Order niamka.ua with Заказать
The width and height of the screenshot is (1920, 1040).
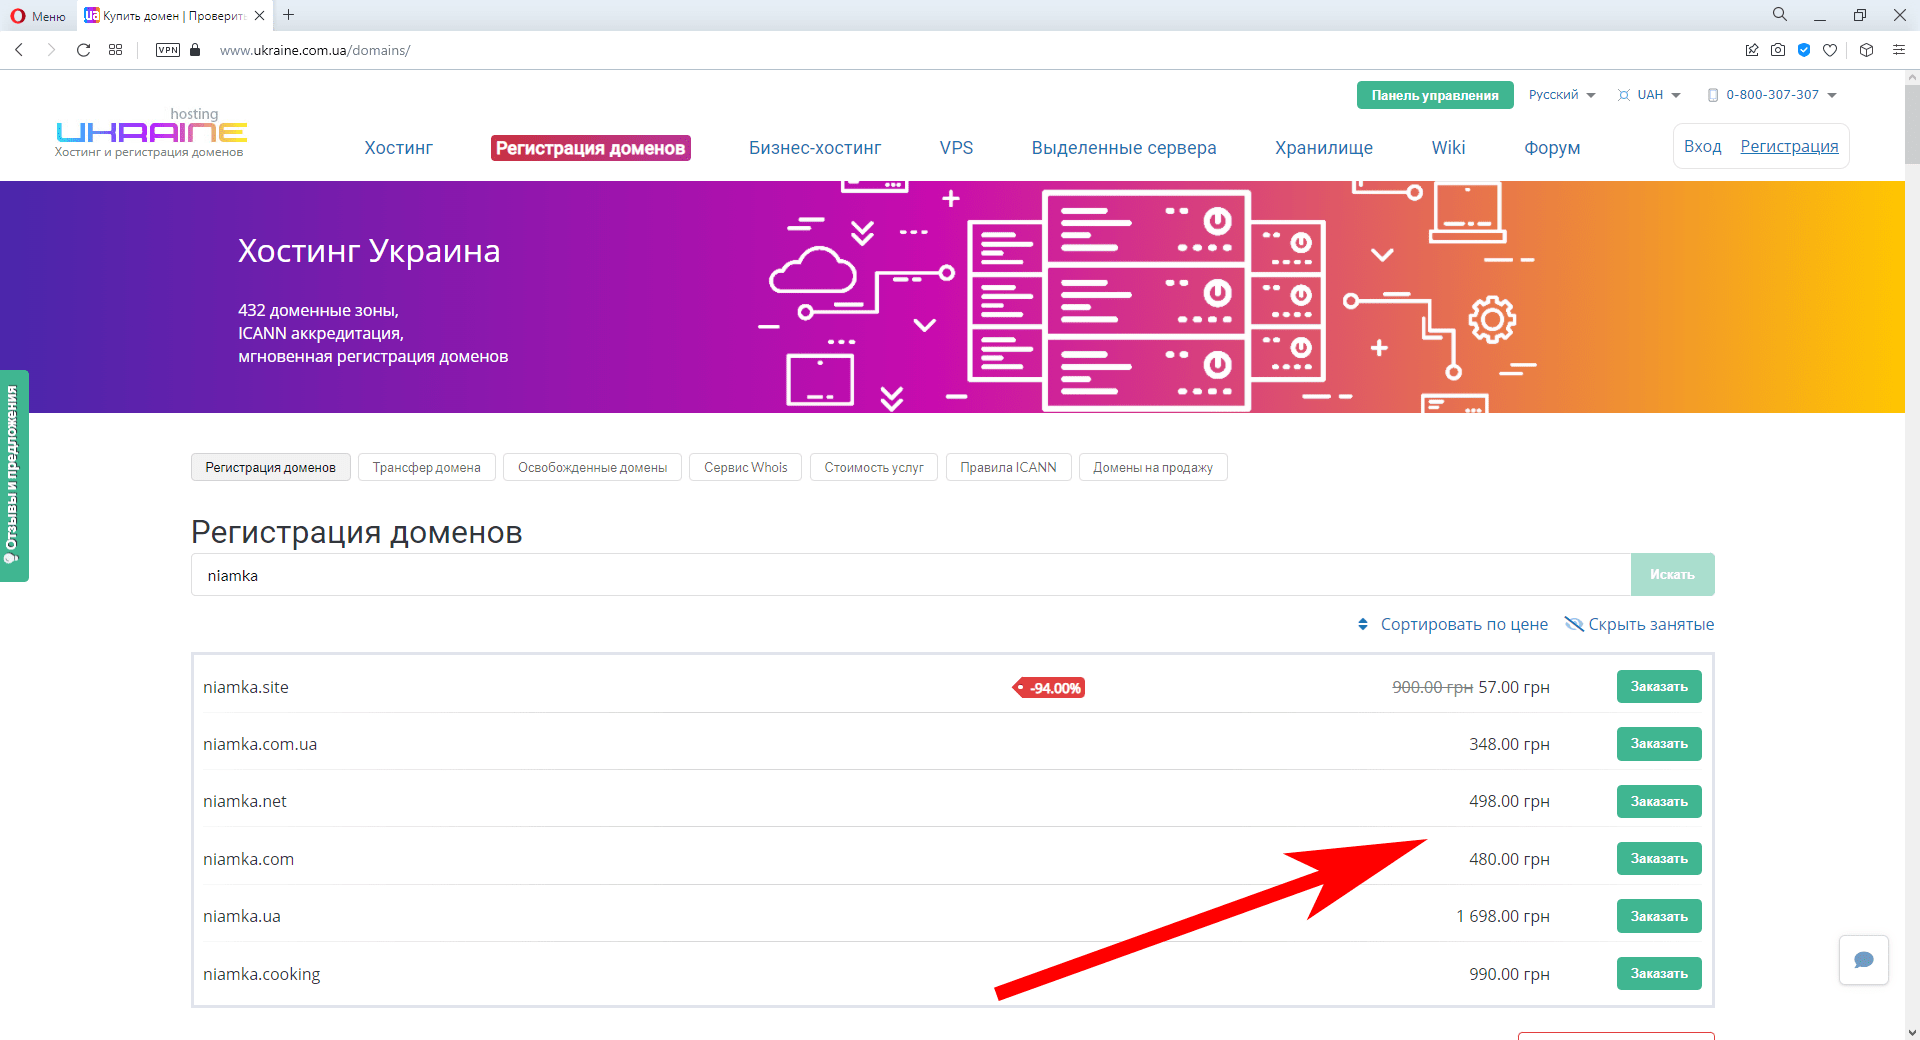coord(1659,916)
